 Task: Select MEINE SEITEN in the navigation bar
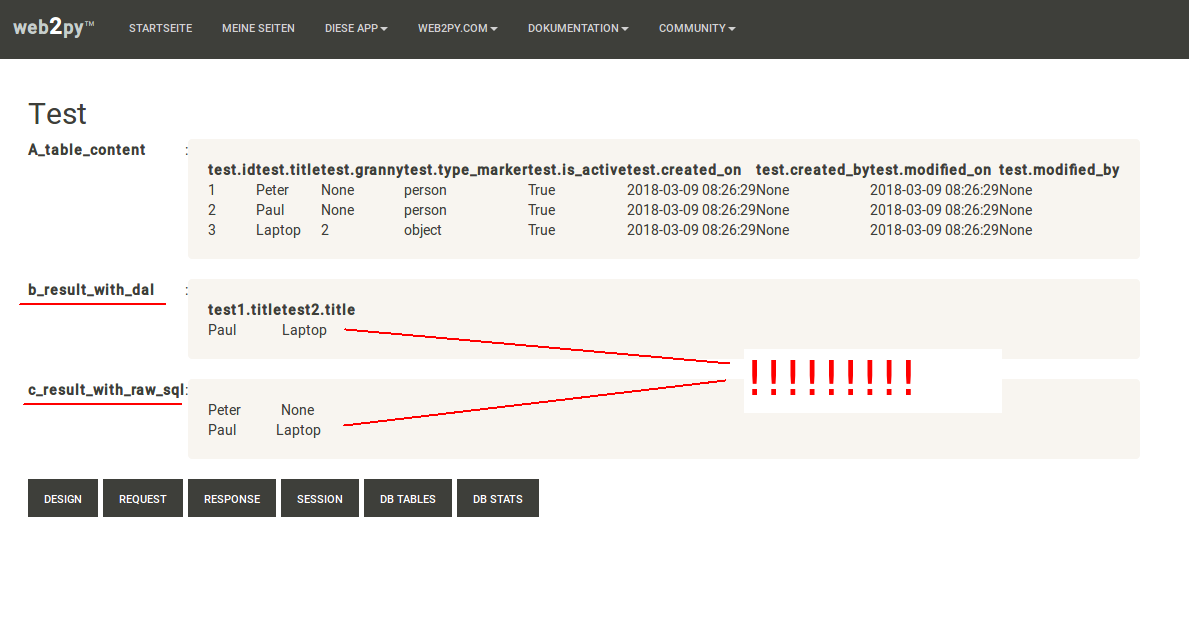258,29
